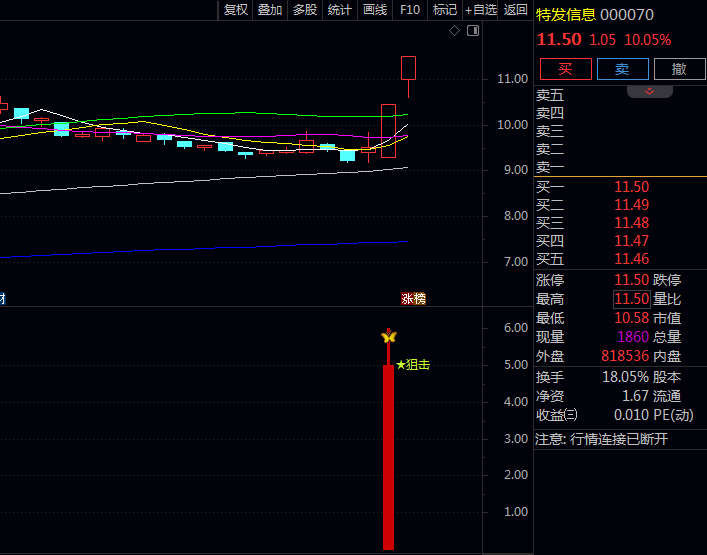The width and height of the screenshot is (707, 555).
Task: Add stock via +自选
Action: pyautogui.click(x=481, y=10)
